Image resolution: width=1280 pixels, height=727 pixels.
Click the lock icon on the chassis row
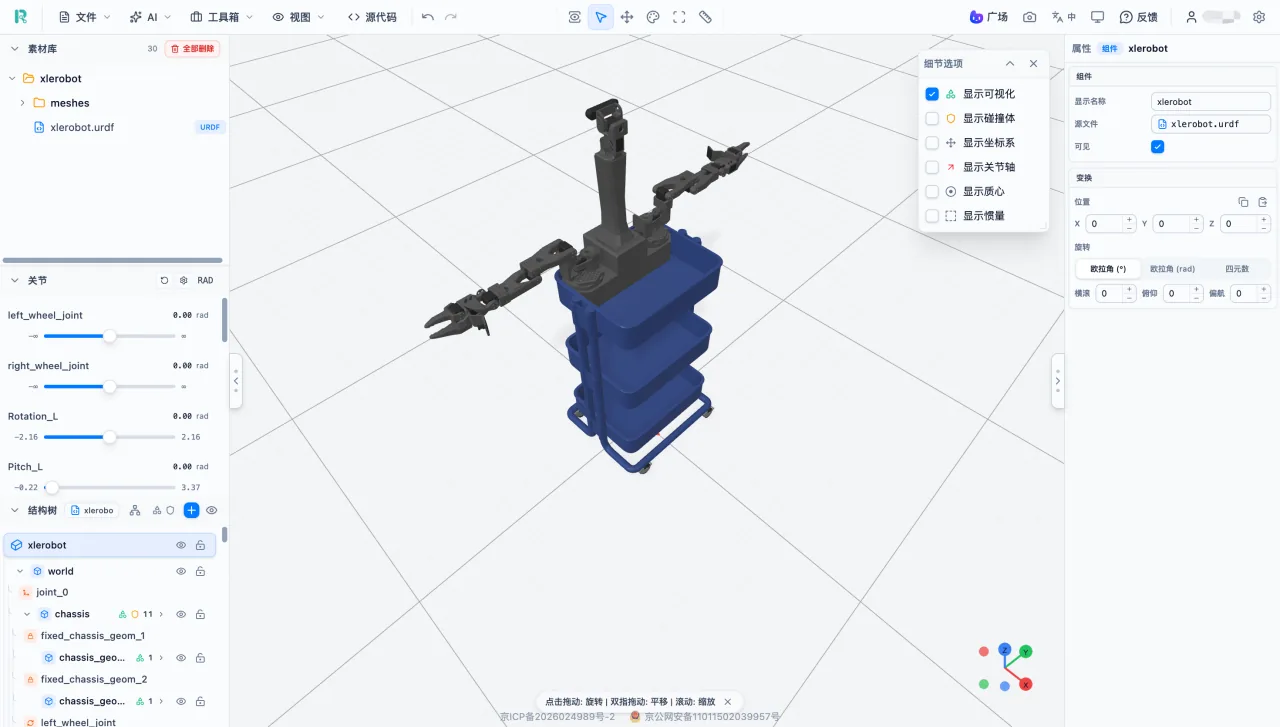pos(200,615)
